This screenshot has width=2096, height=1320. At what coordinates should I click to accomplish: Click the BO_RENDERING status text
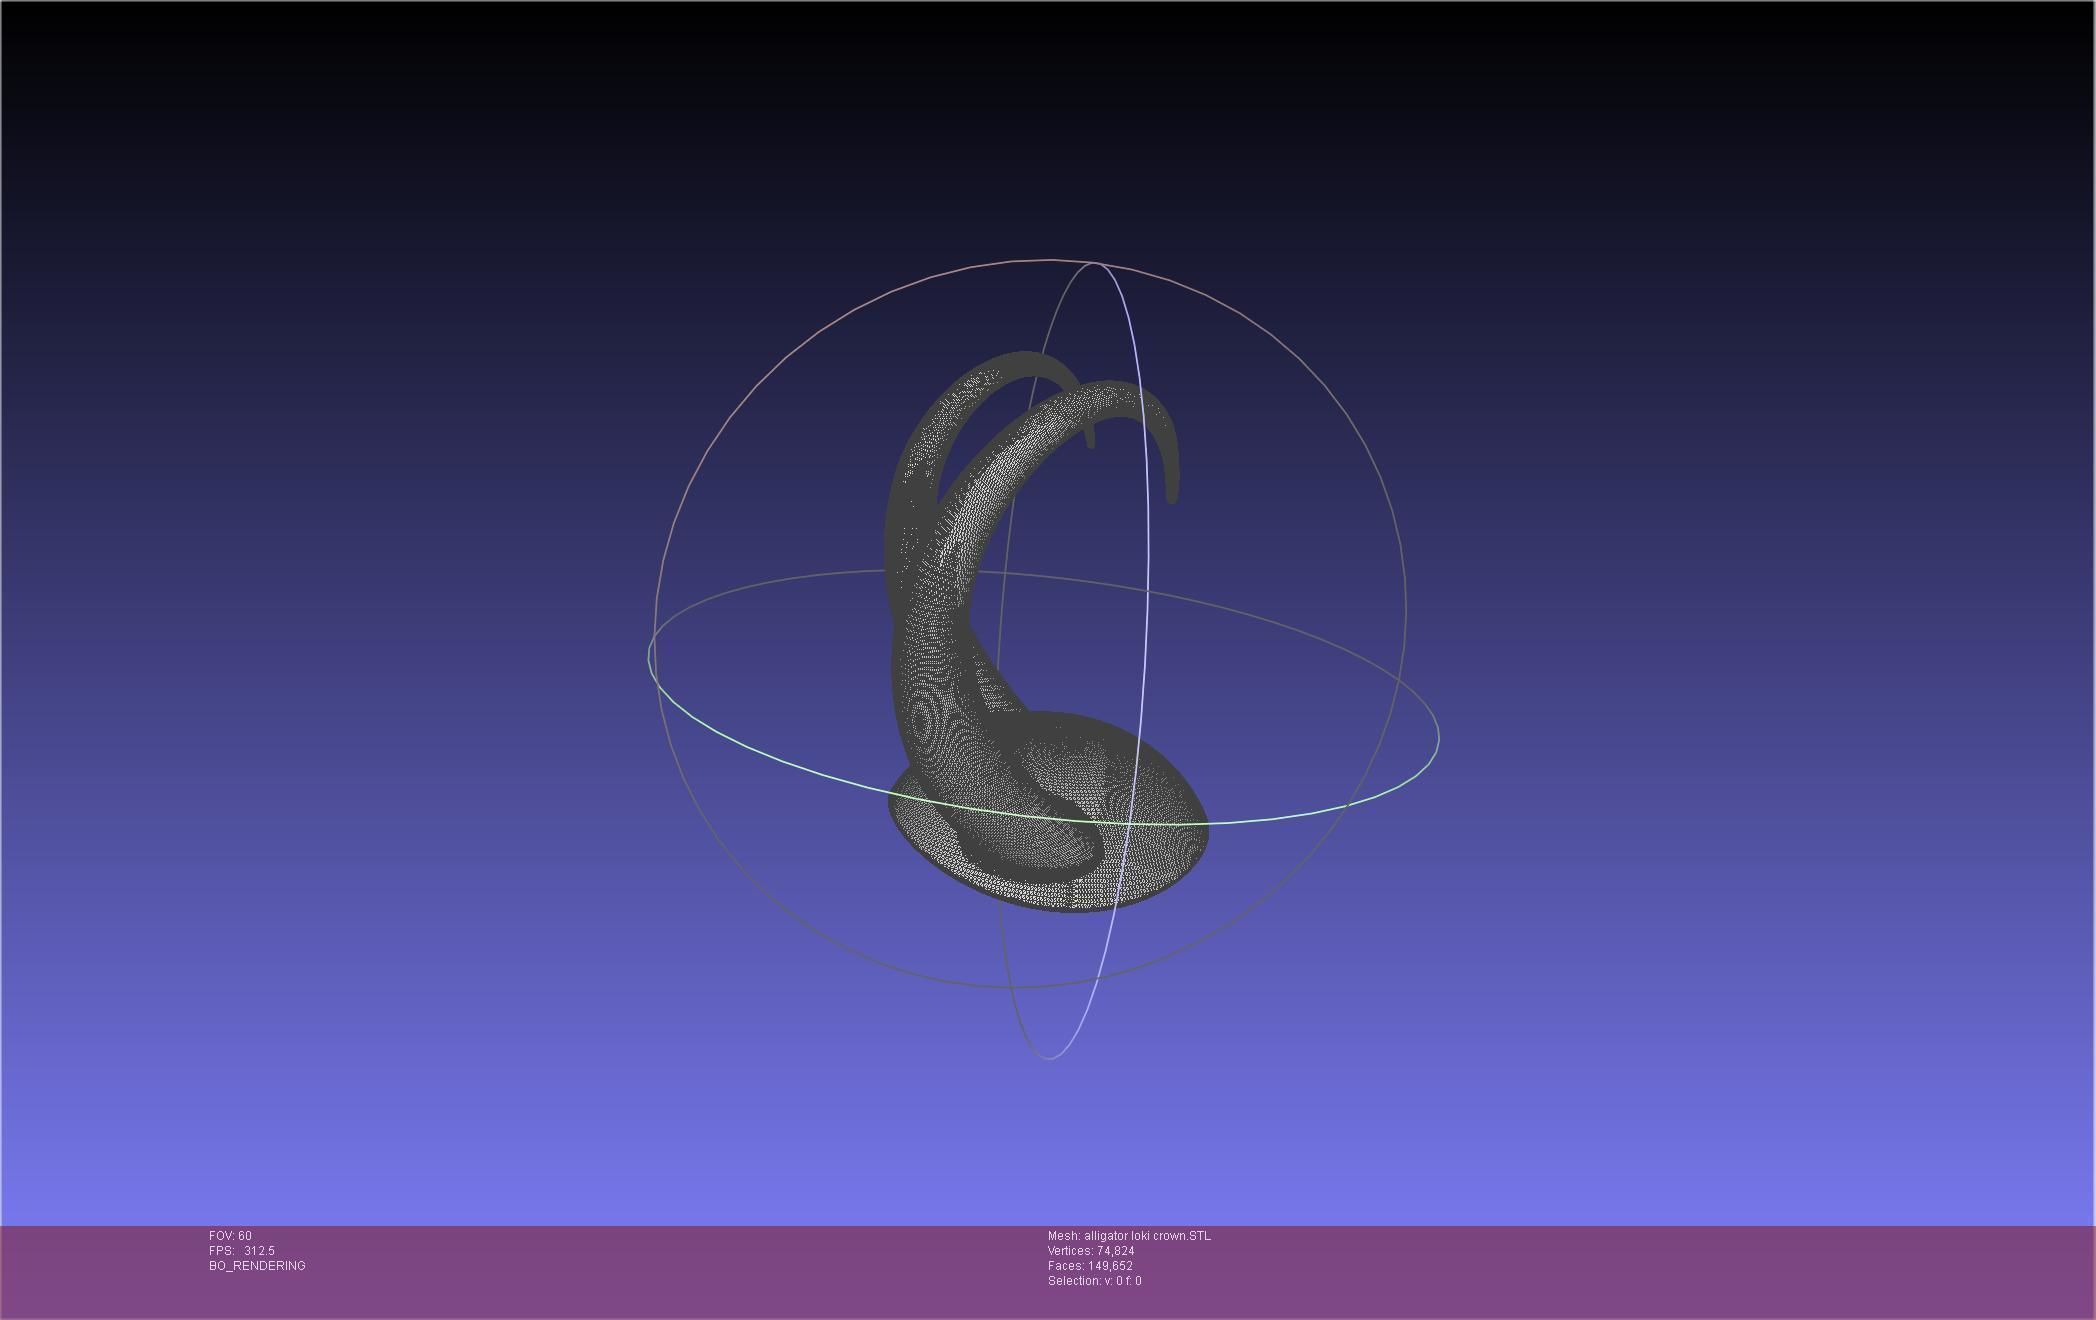[257, 1266]
